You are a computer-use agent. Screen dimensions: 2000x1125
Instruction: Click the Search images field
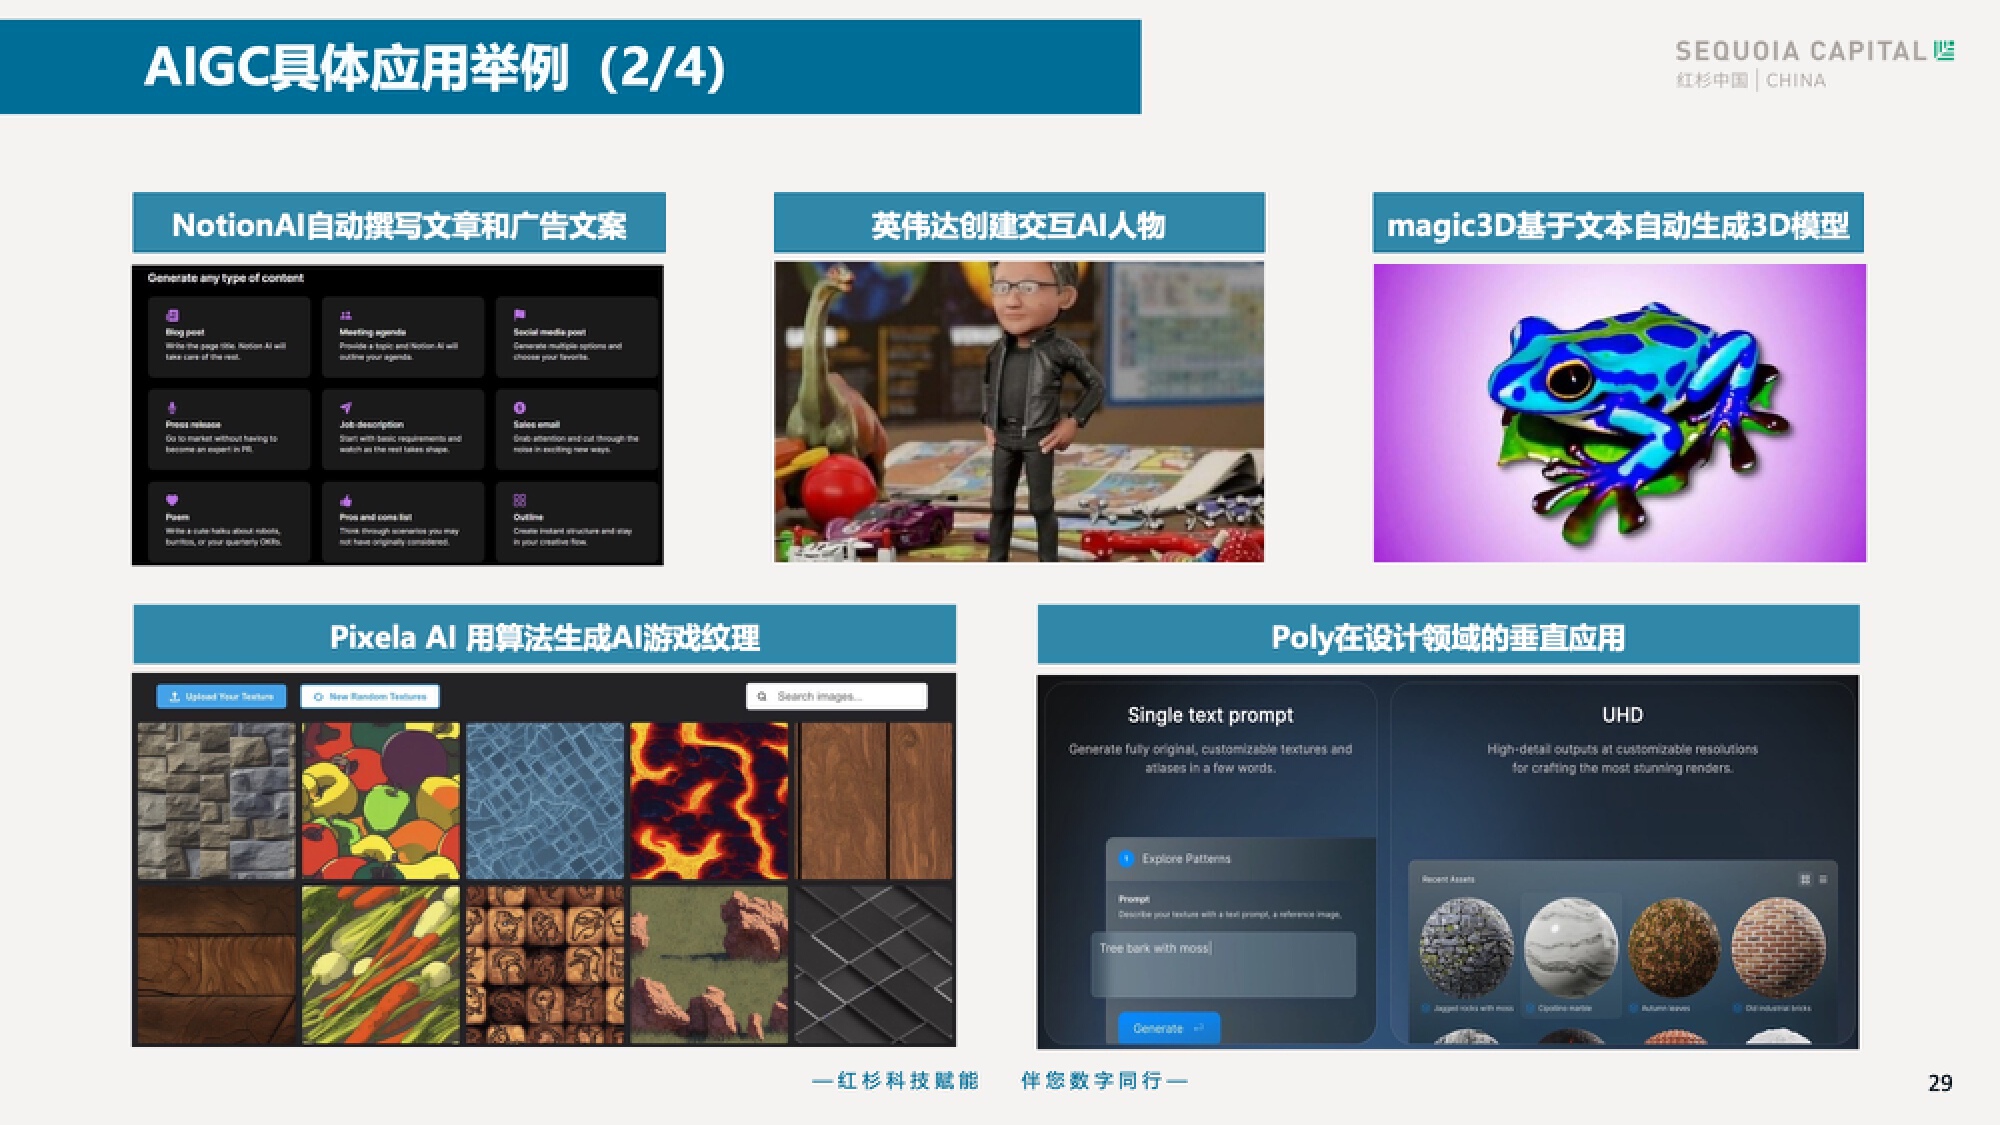837,696
